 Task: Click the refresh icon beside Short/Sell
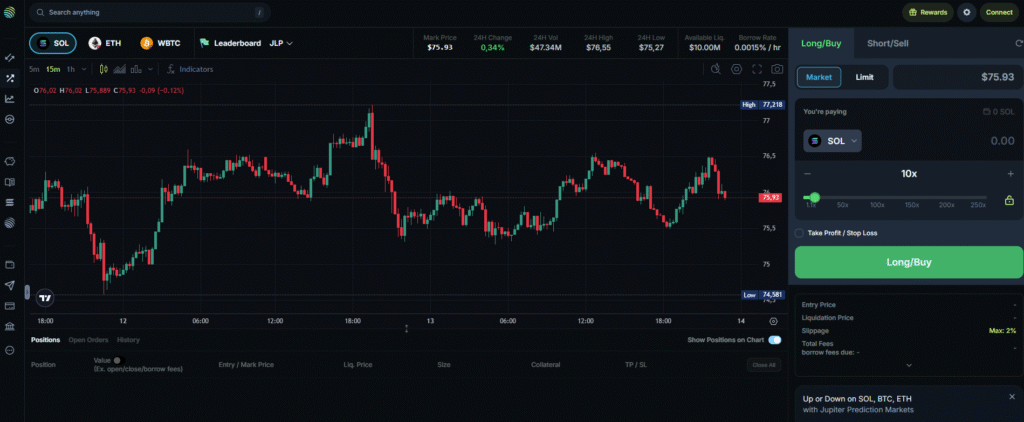click(x=1018, y=43)
